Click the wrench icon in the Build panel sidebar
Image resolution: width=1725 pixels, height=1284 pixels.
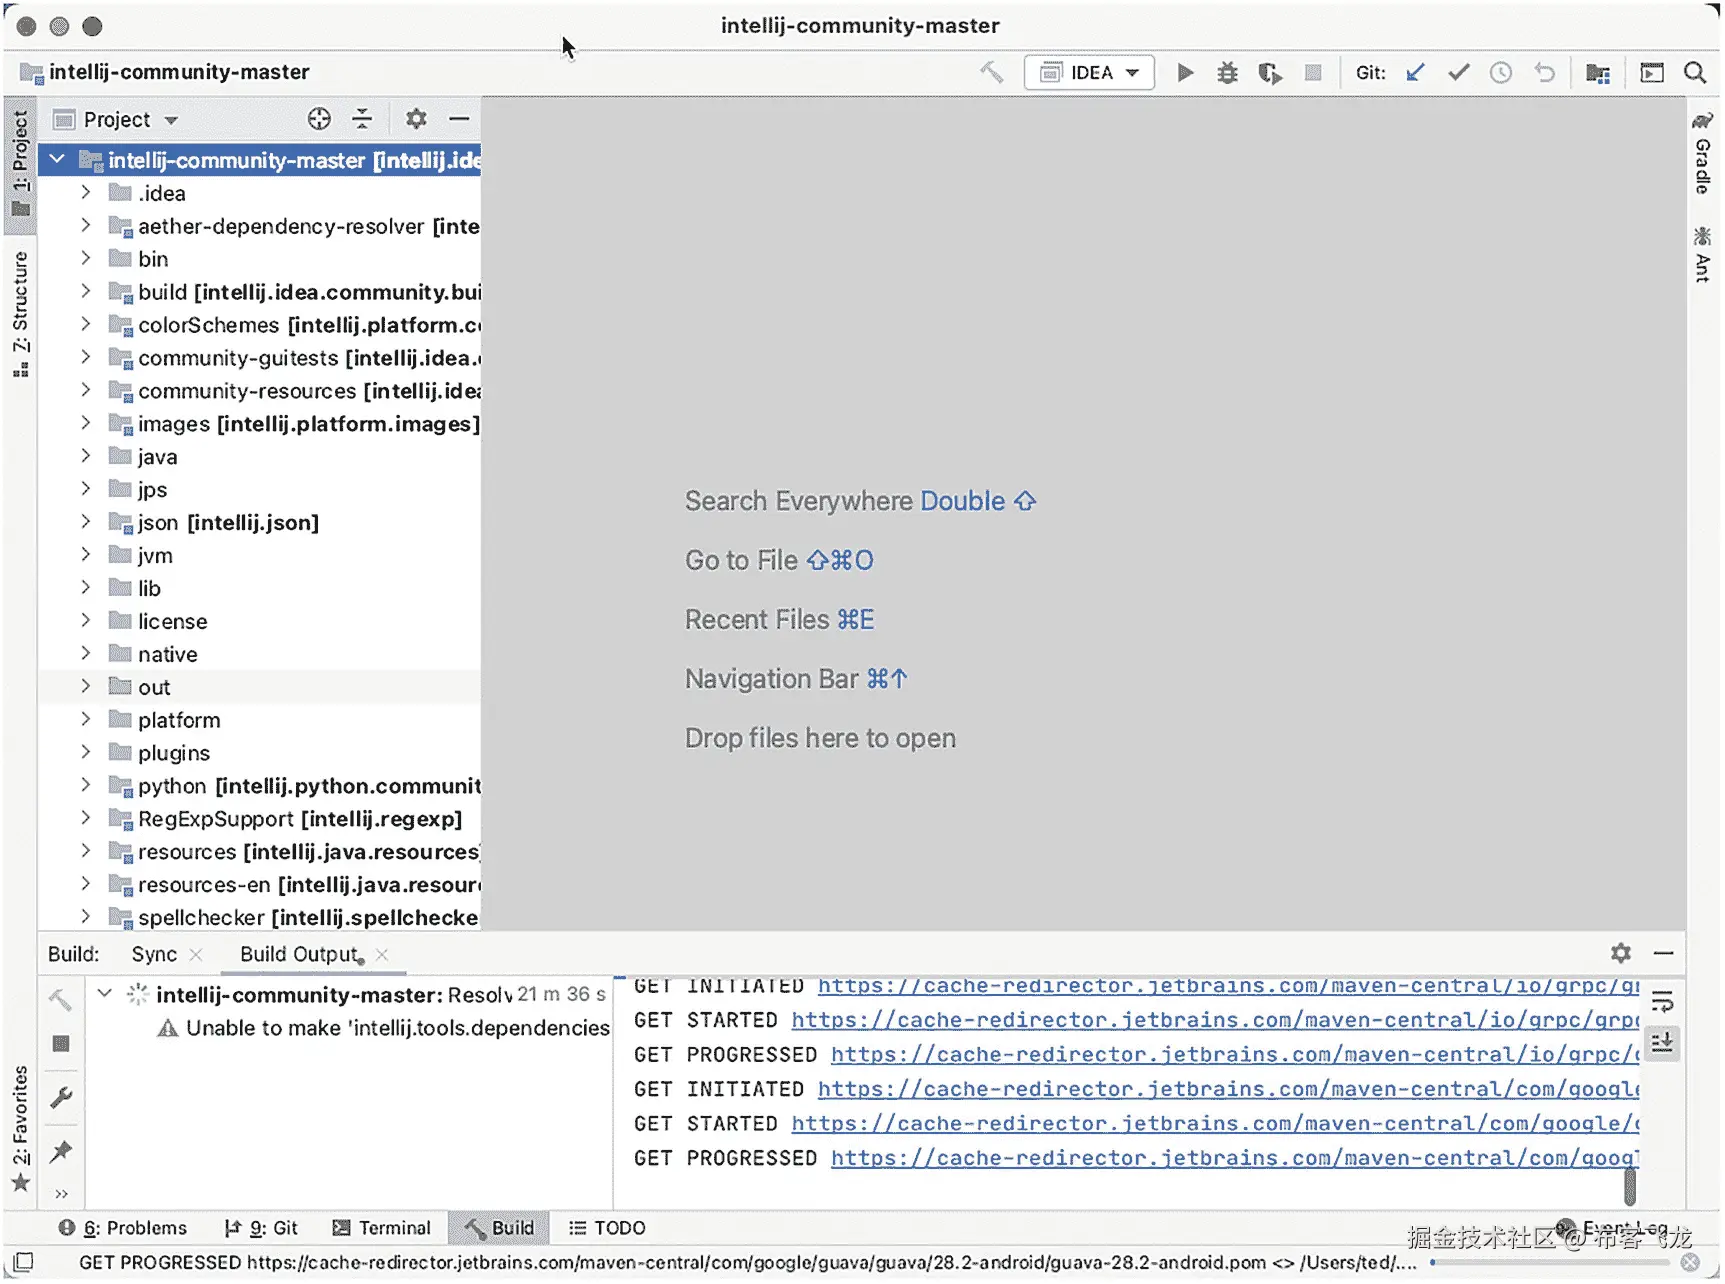(x=61, y=1097)
